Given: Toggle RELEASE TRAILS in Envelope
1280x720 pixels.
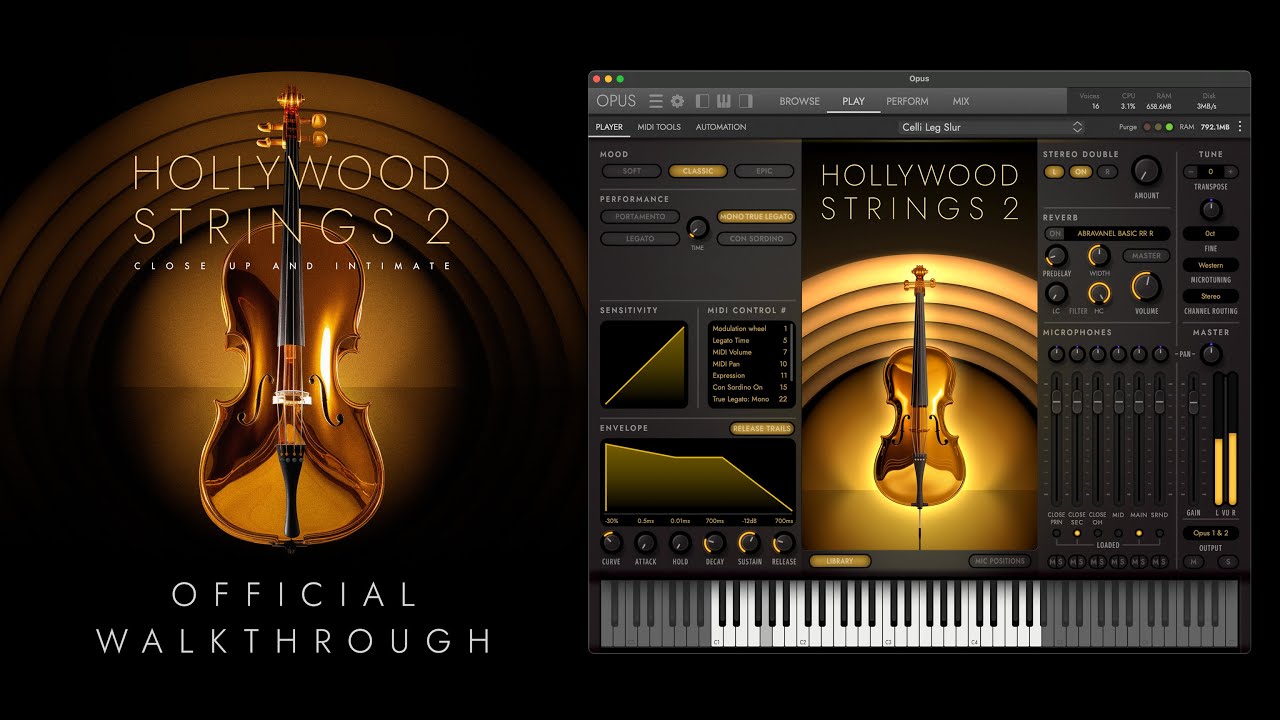Looking at the screenshot, I should pyautogui.click(x=762, y=428).
